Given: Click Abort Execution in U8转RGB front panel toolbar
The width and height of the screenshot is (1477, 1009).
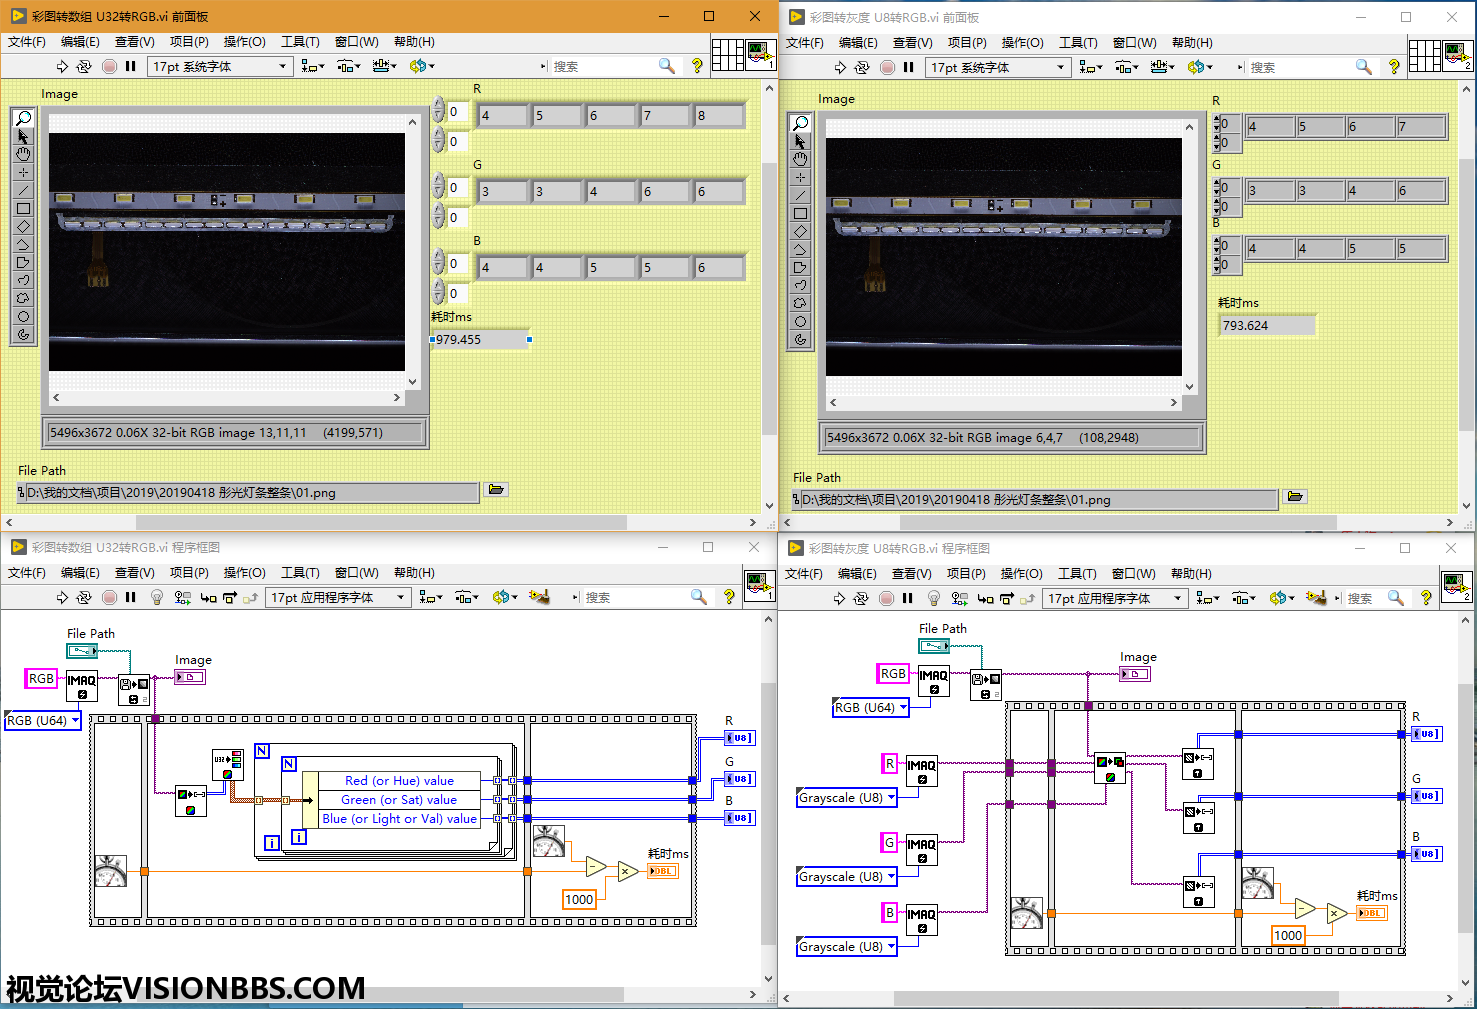Looking at the screenshot, I should [x=887, y=67].
